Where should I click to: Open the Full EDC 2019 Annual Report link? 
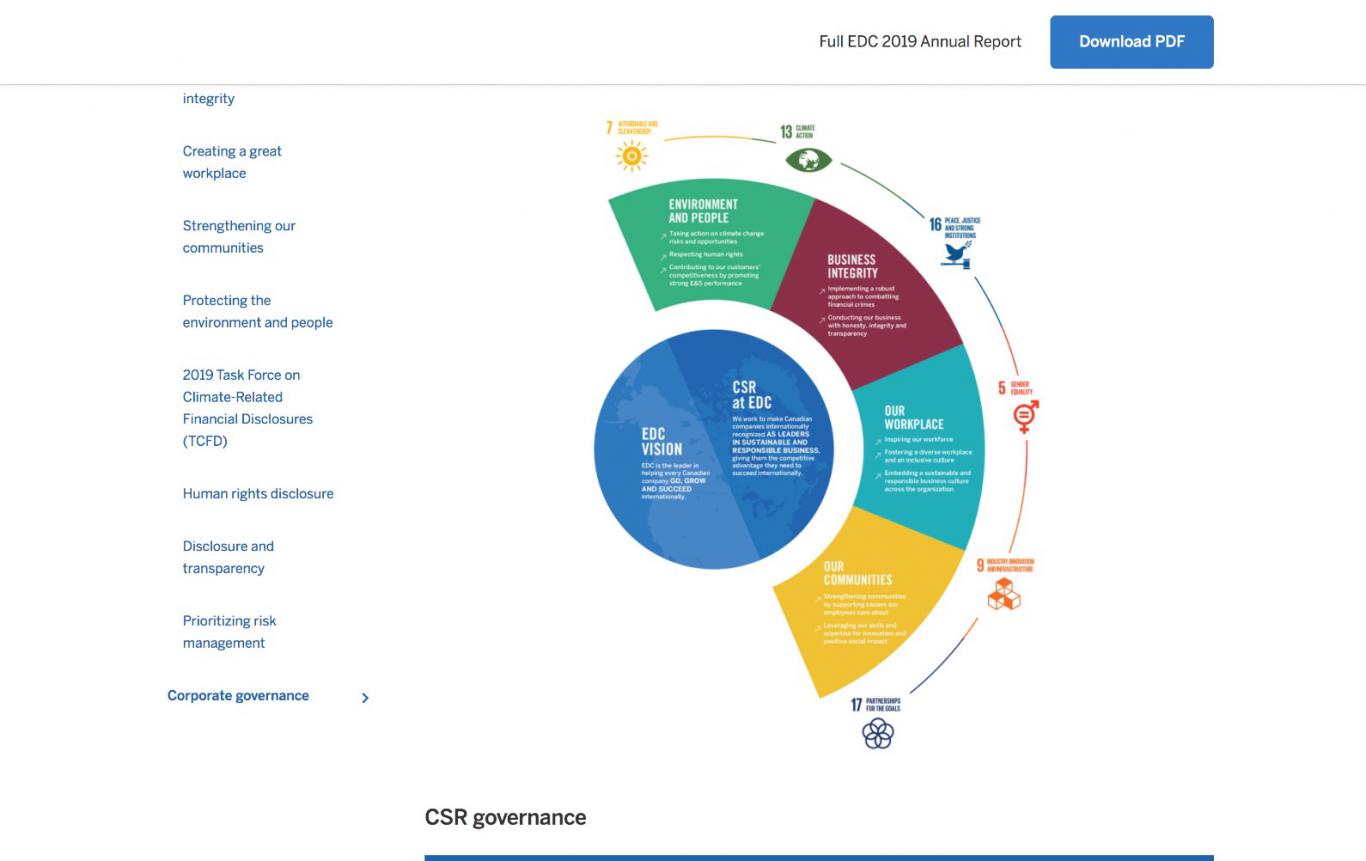920,42
